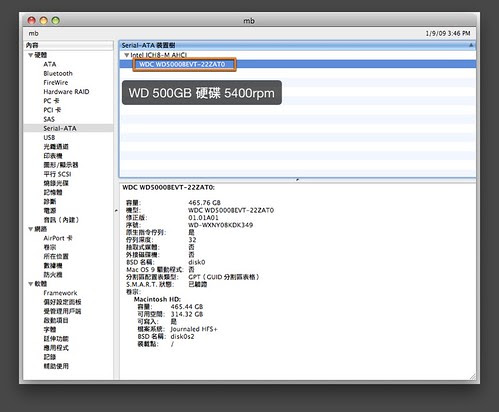Click the green zoom window button
This screenshot has width=499, height=412.
pyautogui.click(x=56, y=21)
